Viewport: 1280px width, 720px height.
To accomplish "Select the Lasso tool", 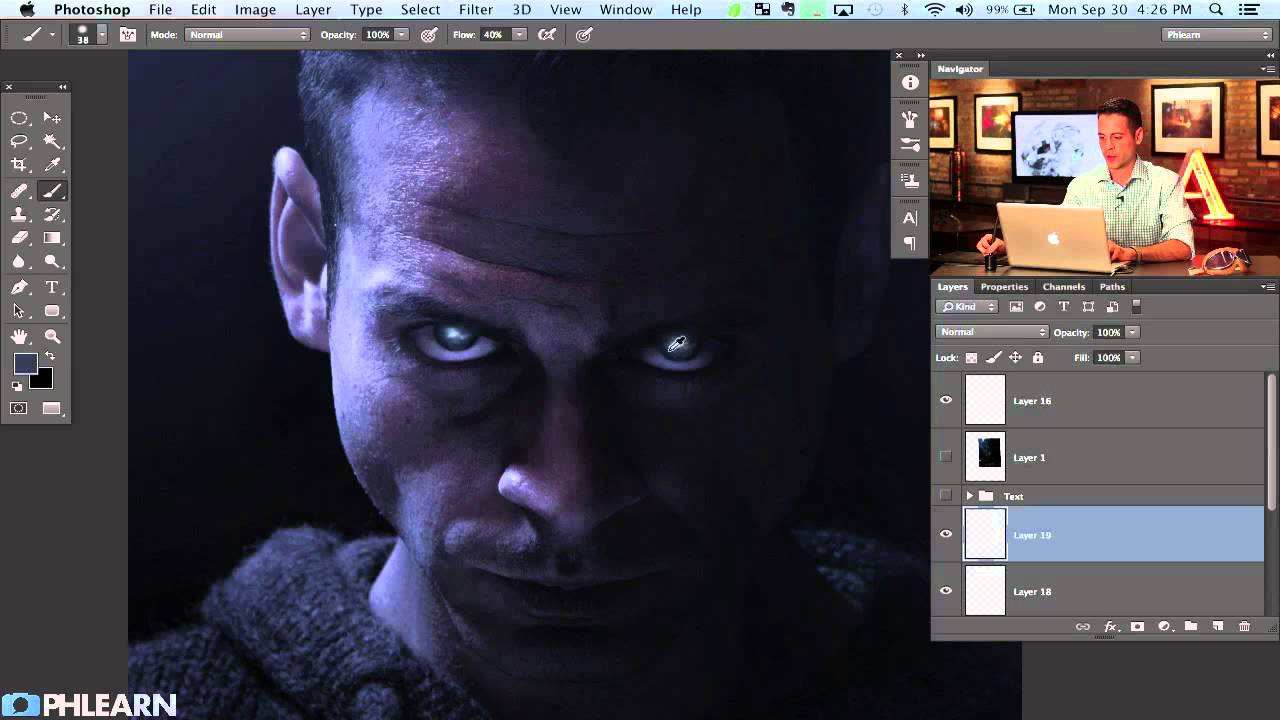I will 19,141.
